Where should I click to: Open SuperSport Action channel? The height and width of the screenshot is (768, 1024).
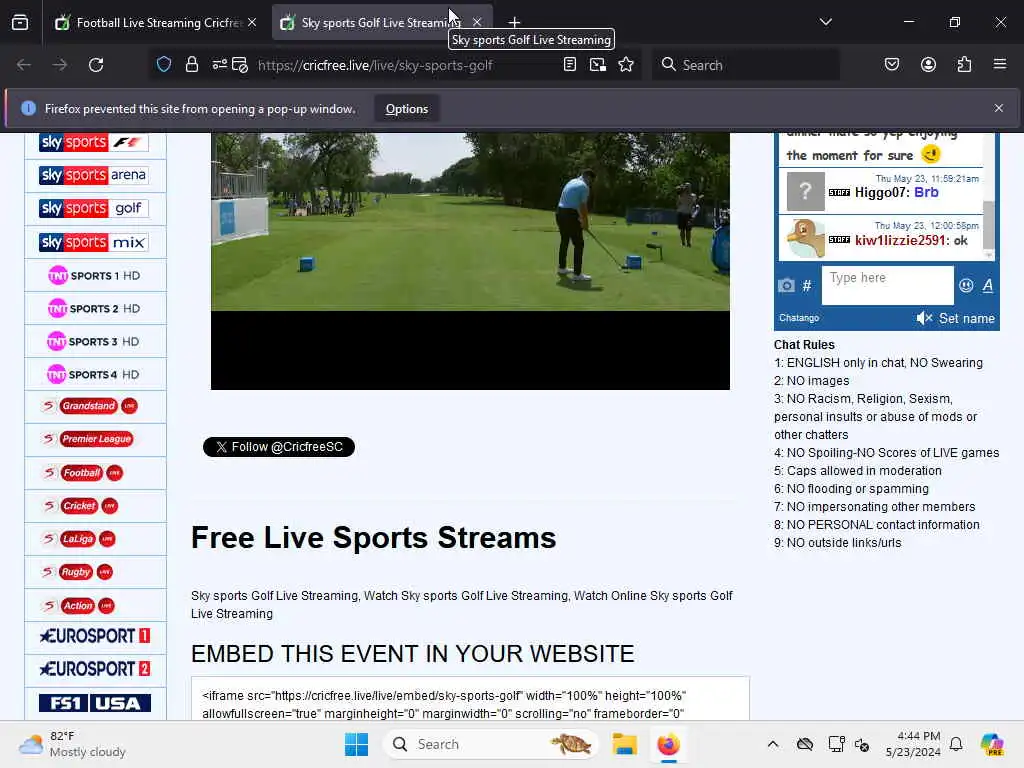(x=78, y=606)
